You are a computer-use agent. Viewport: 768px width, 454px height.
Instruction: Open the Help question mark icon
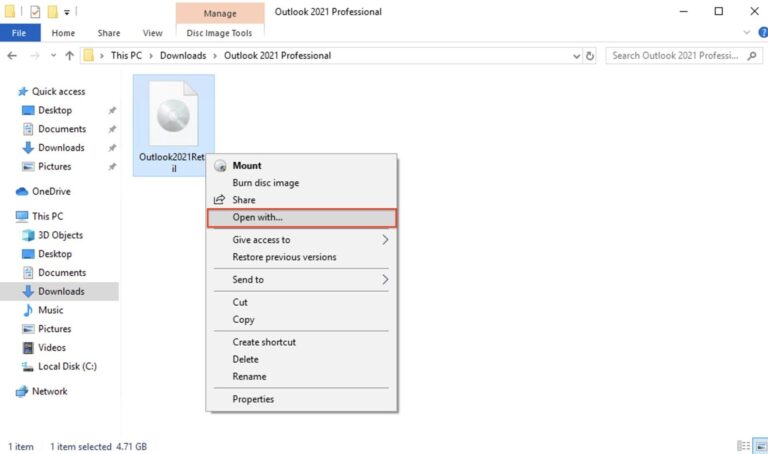click(x=763, y=32)
